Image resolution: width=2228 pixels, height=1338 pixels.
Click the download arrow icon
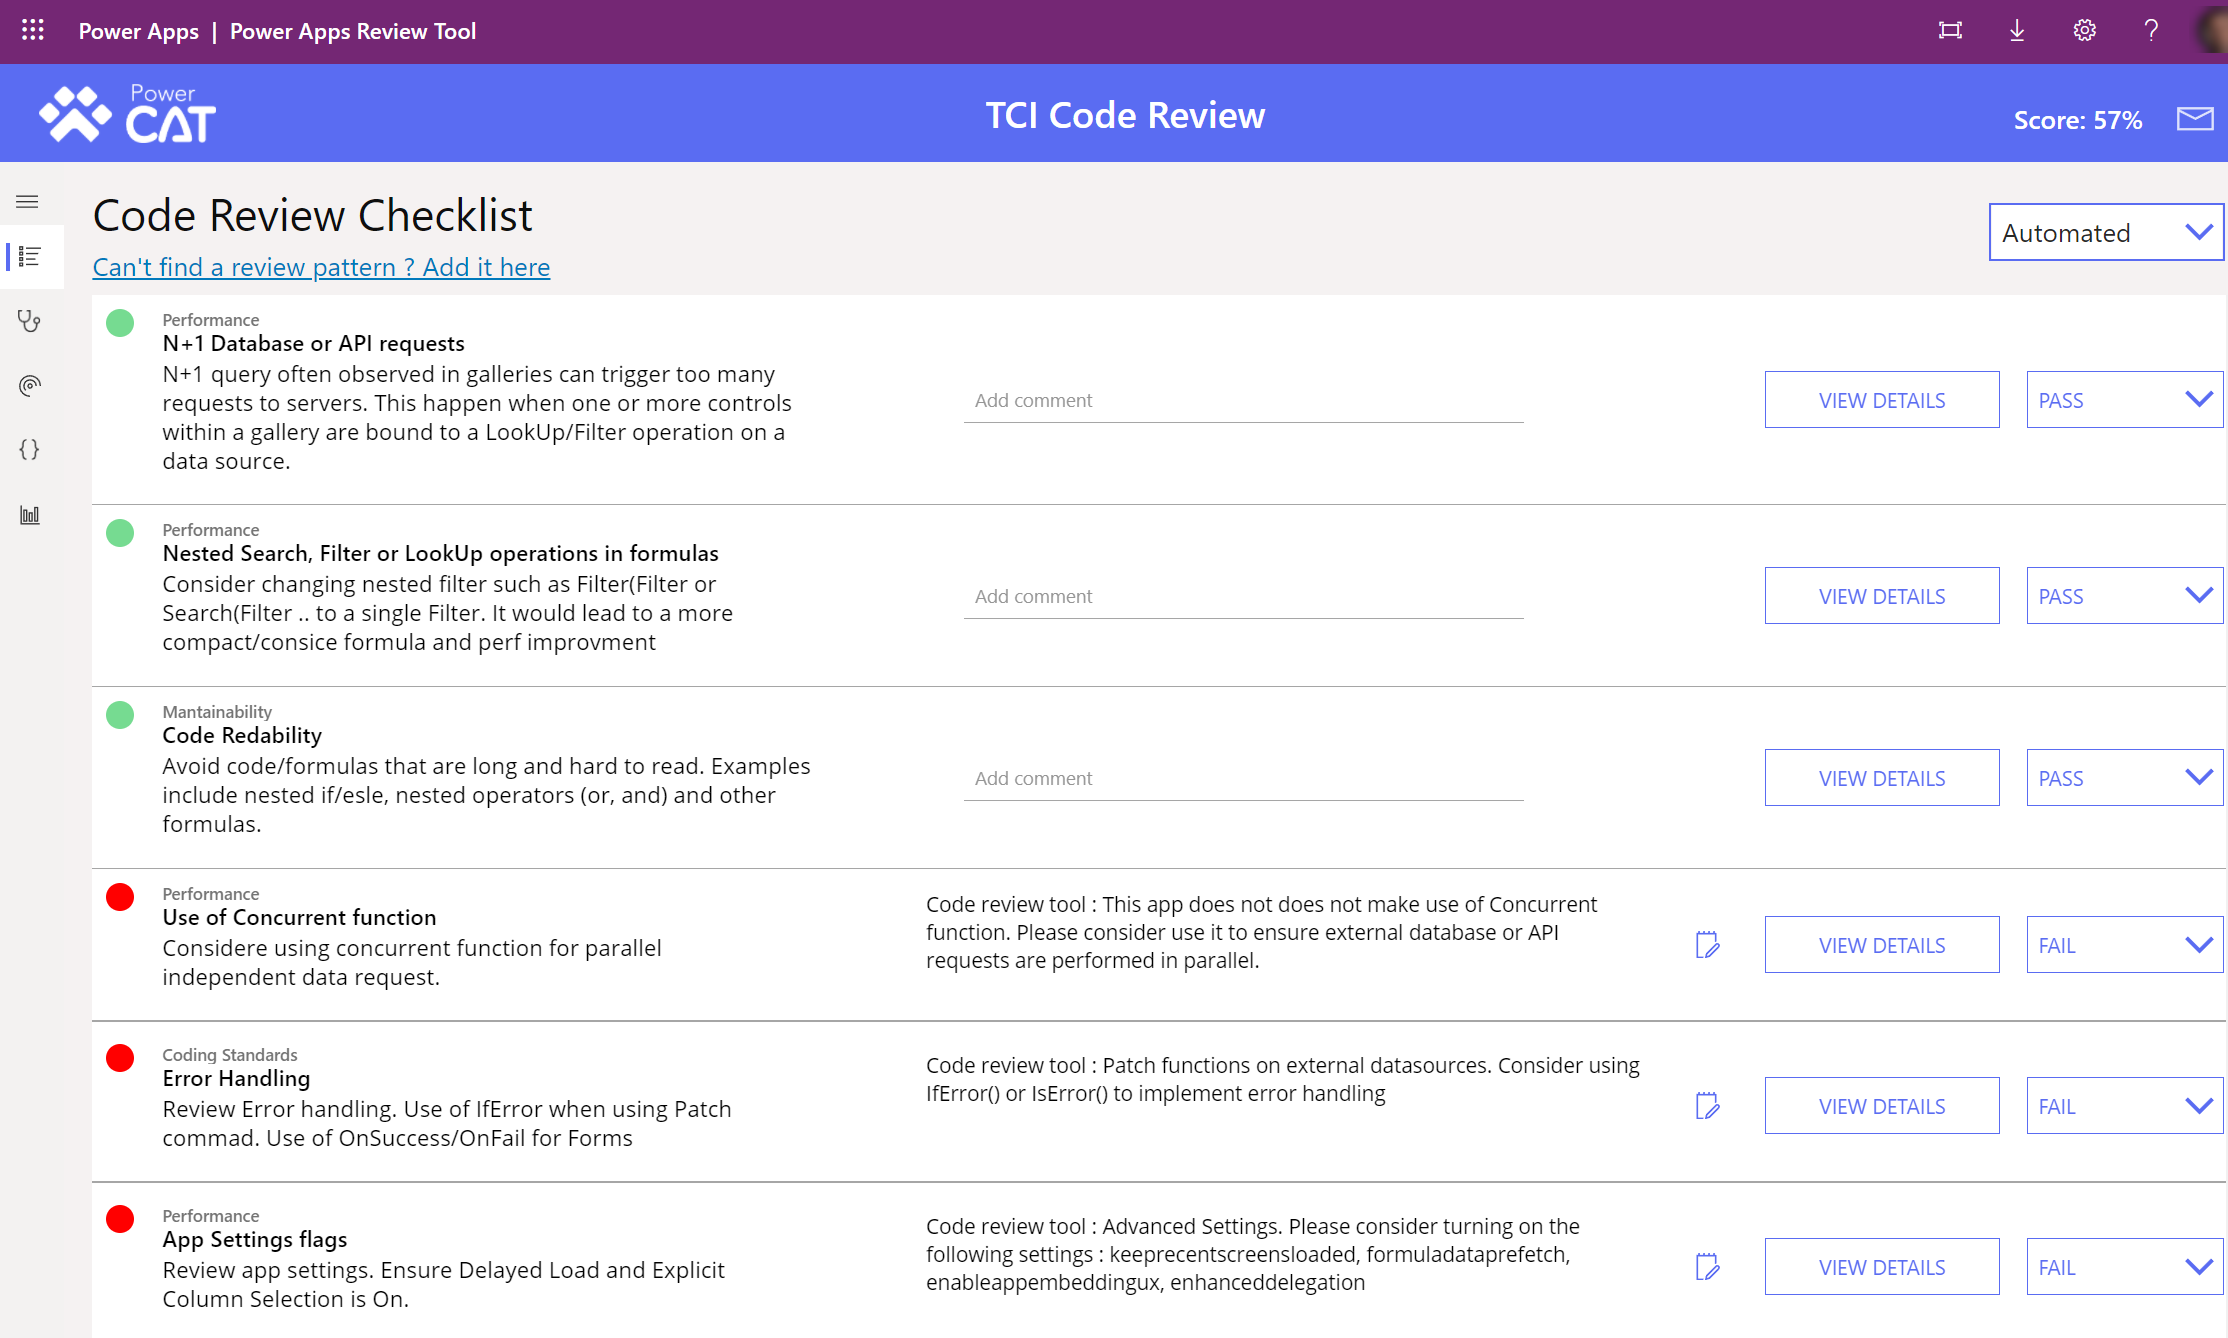[2017, 30]
